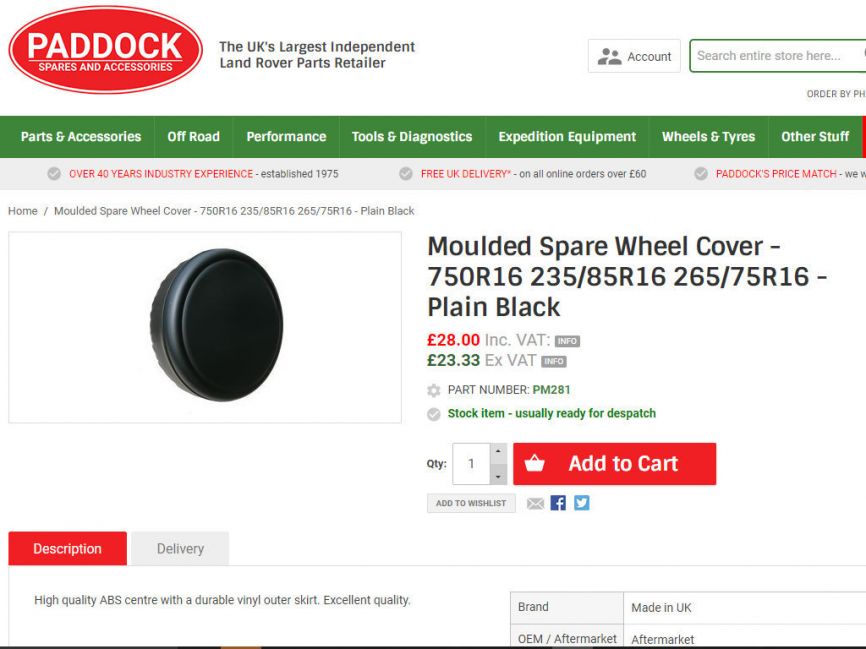Share product on Facebook icon

[558, 503]
